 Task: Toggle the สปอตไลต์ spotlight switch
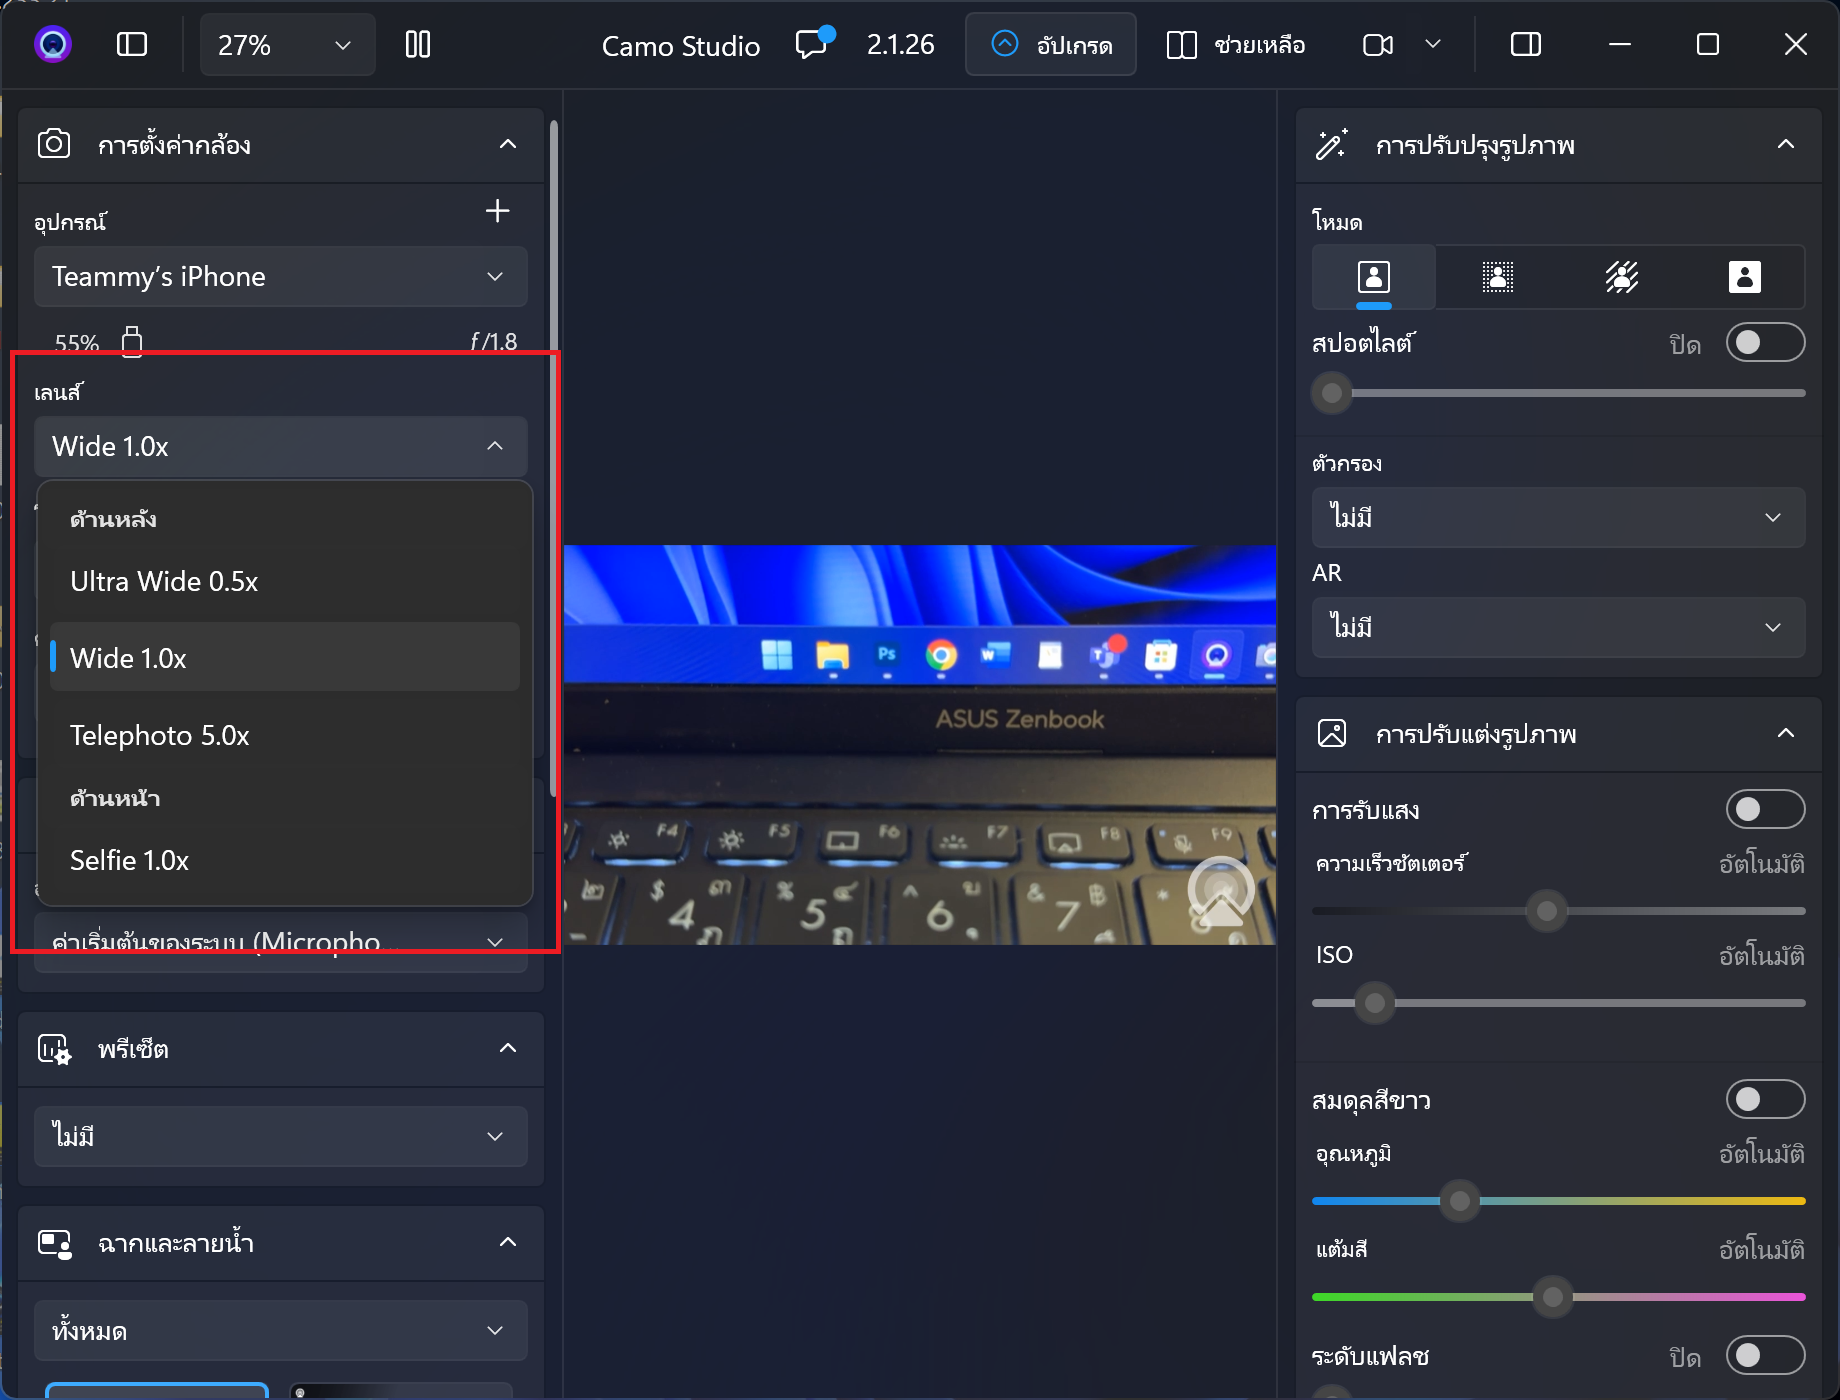pyautogui.click(x=1765, y=343)
